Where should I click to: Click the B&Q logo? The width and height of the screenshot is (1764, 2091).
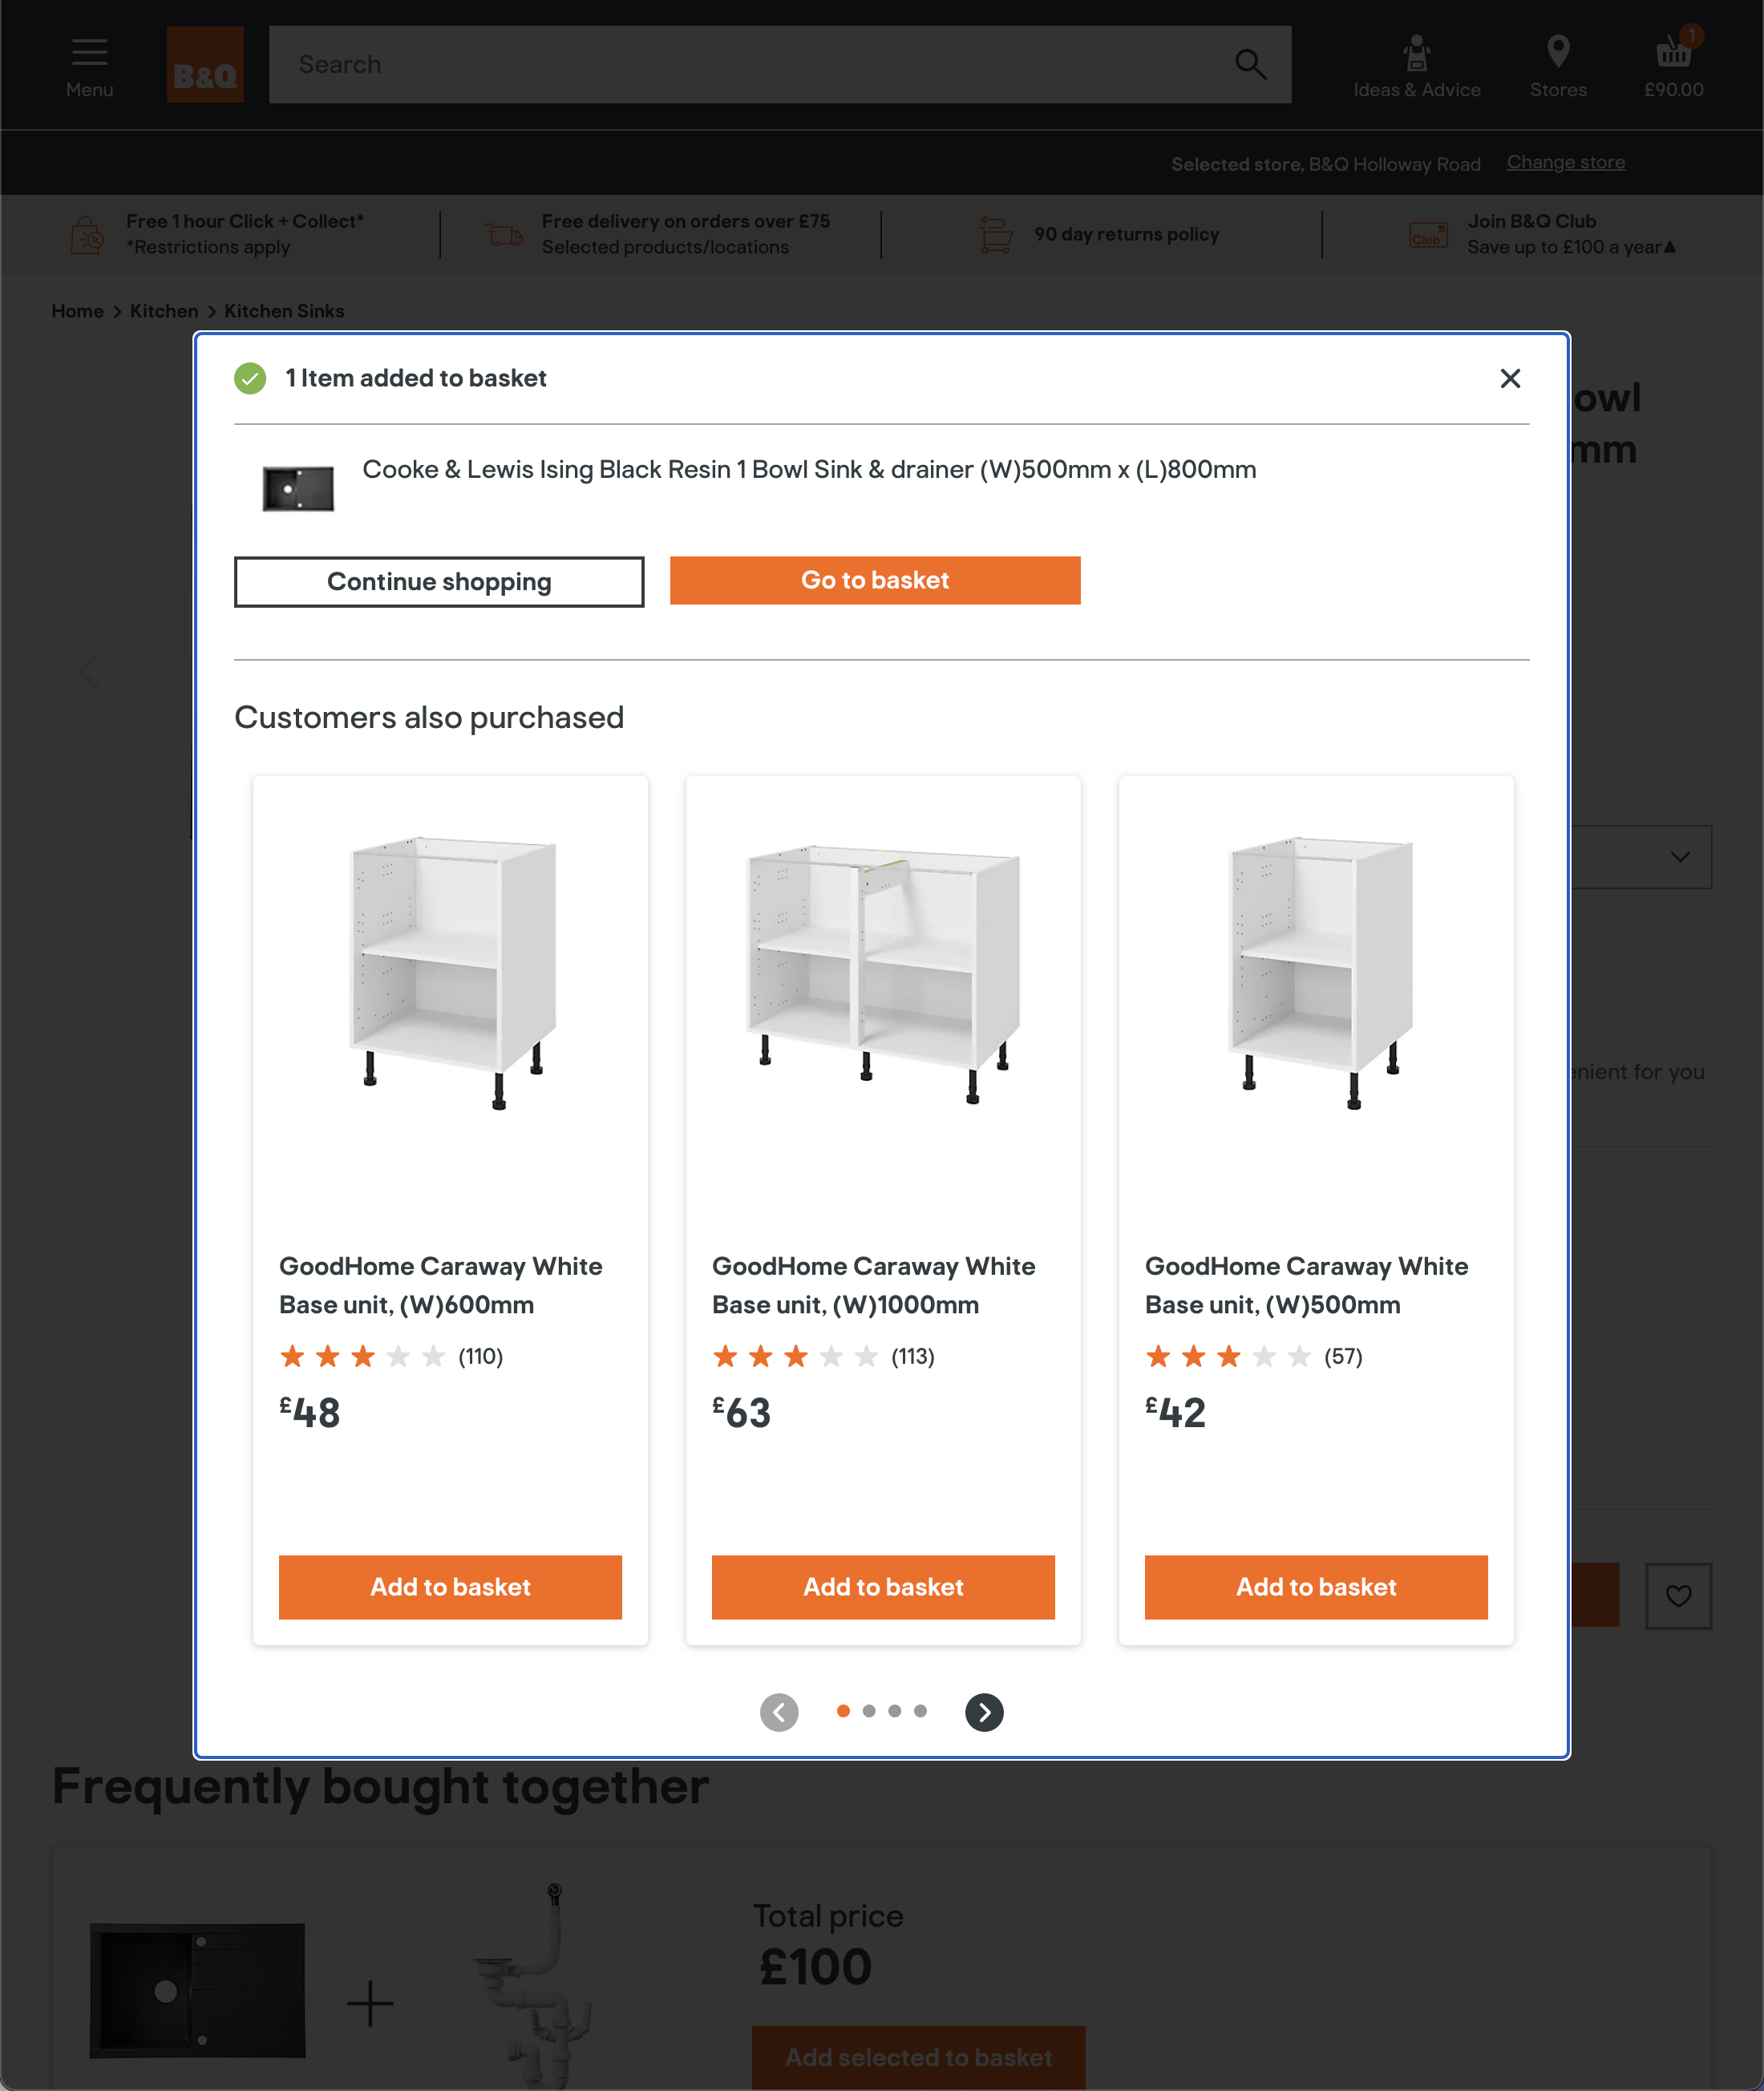click(x=205, y=65)
